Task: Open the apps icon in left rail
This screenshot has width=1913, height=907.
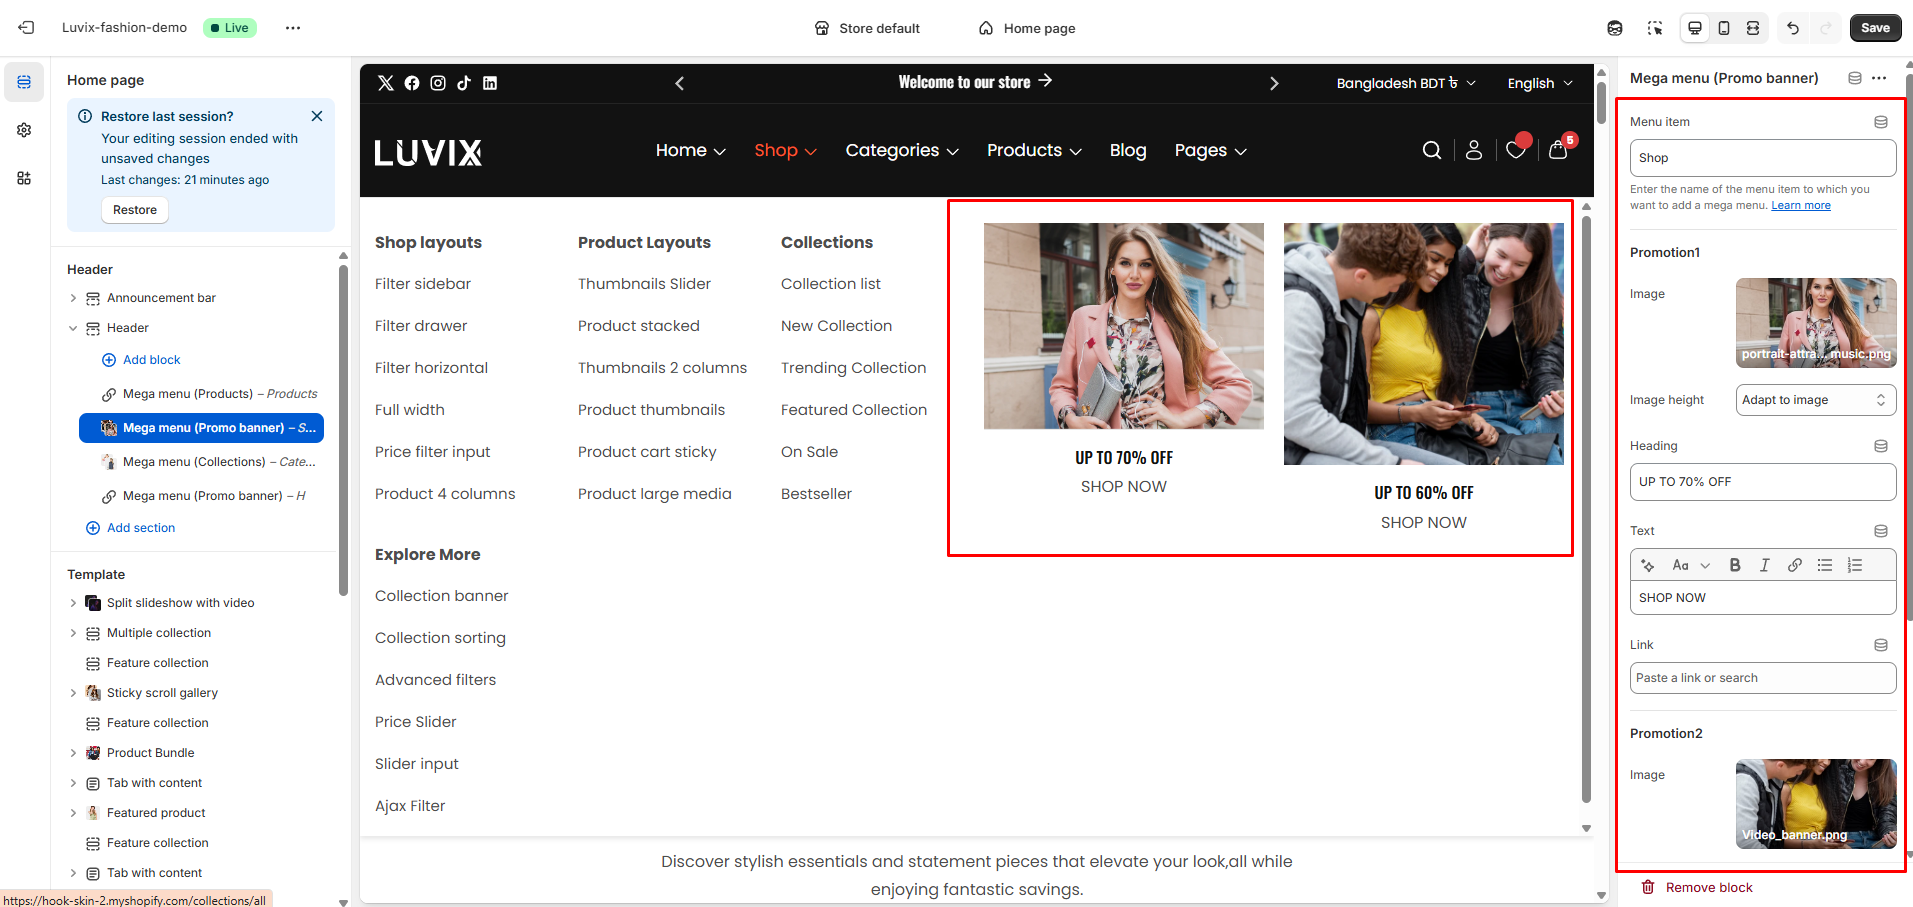Action: (24, 178)
